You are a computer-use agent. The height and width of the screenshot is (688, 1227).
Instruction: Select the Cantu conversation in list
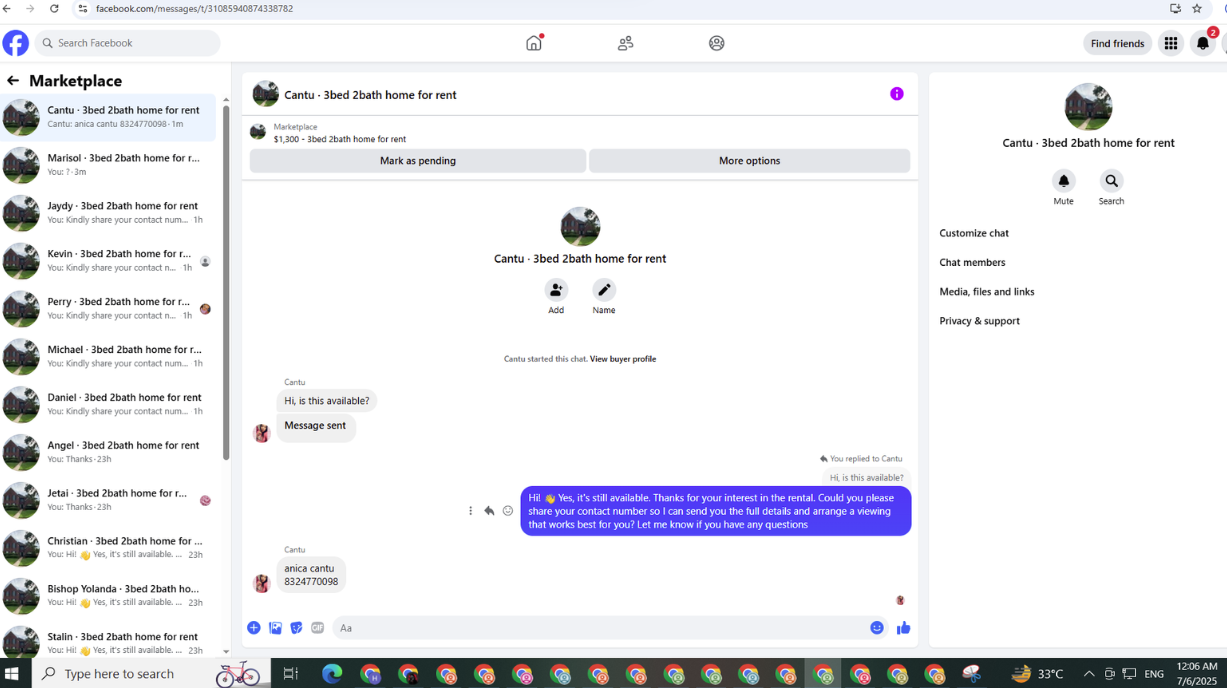coord(108,117)
